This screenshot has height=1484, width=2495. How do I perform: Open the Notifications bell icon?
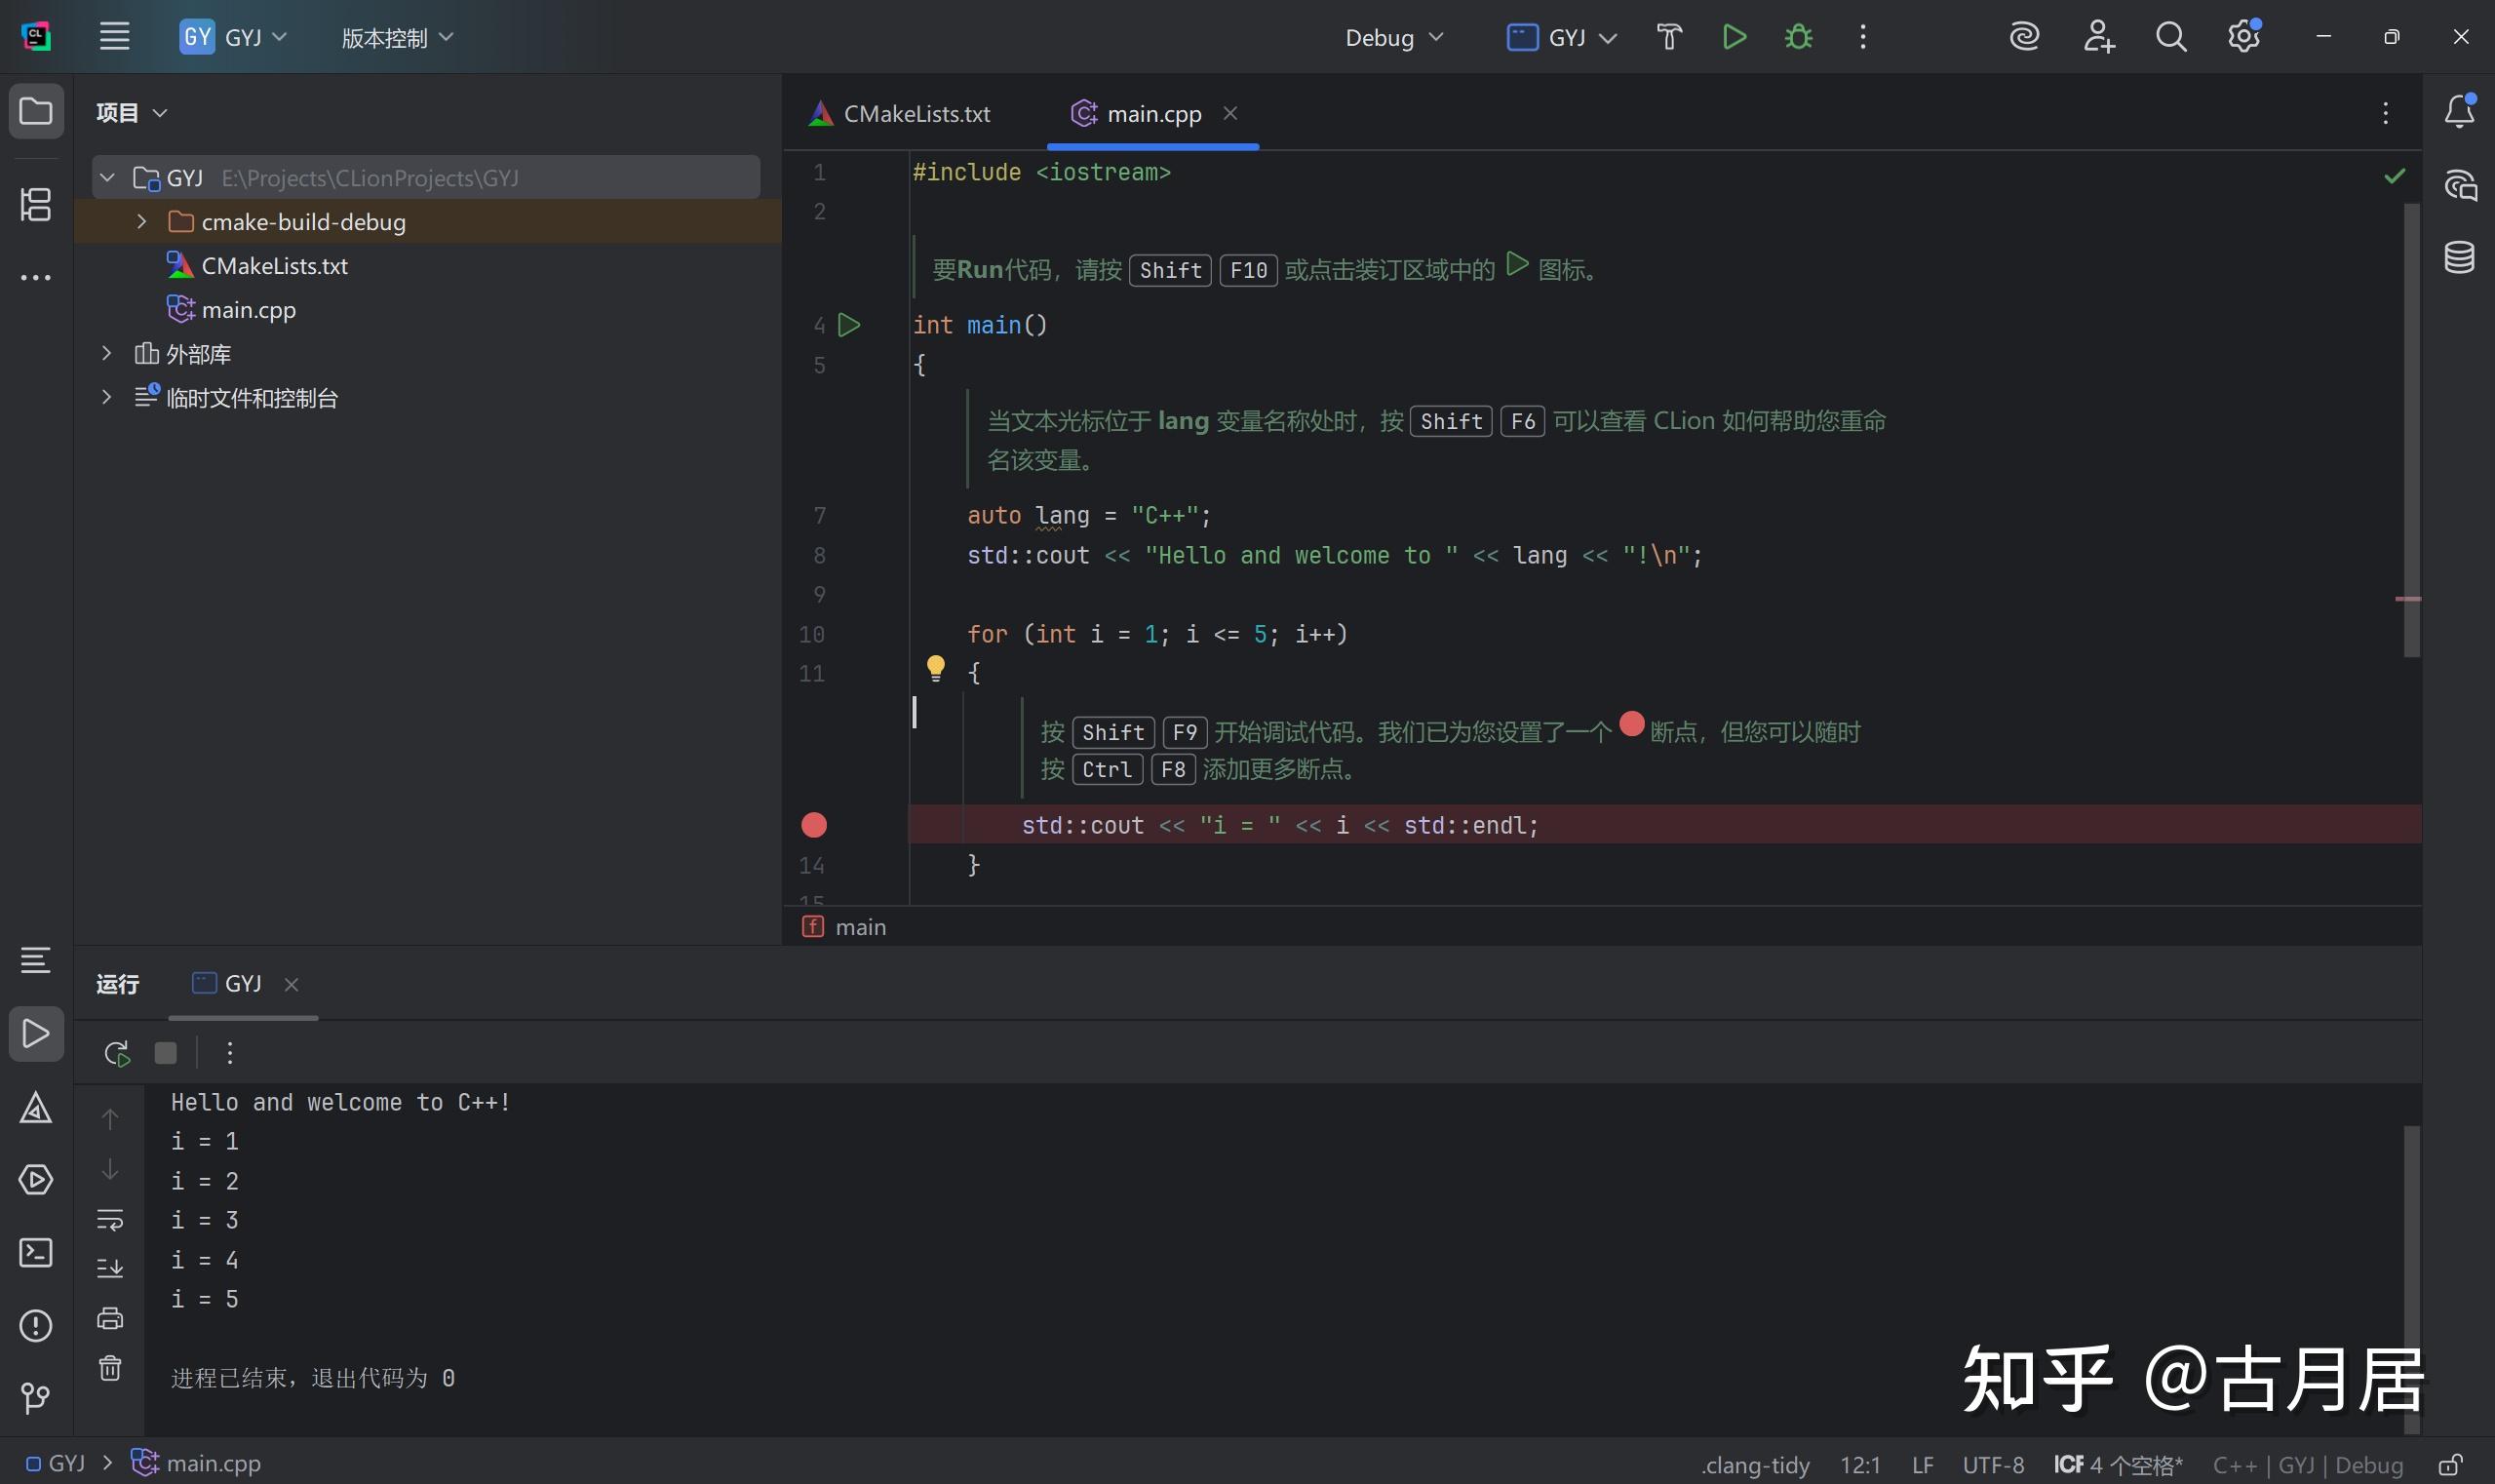(2459, 110)
